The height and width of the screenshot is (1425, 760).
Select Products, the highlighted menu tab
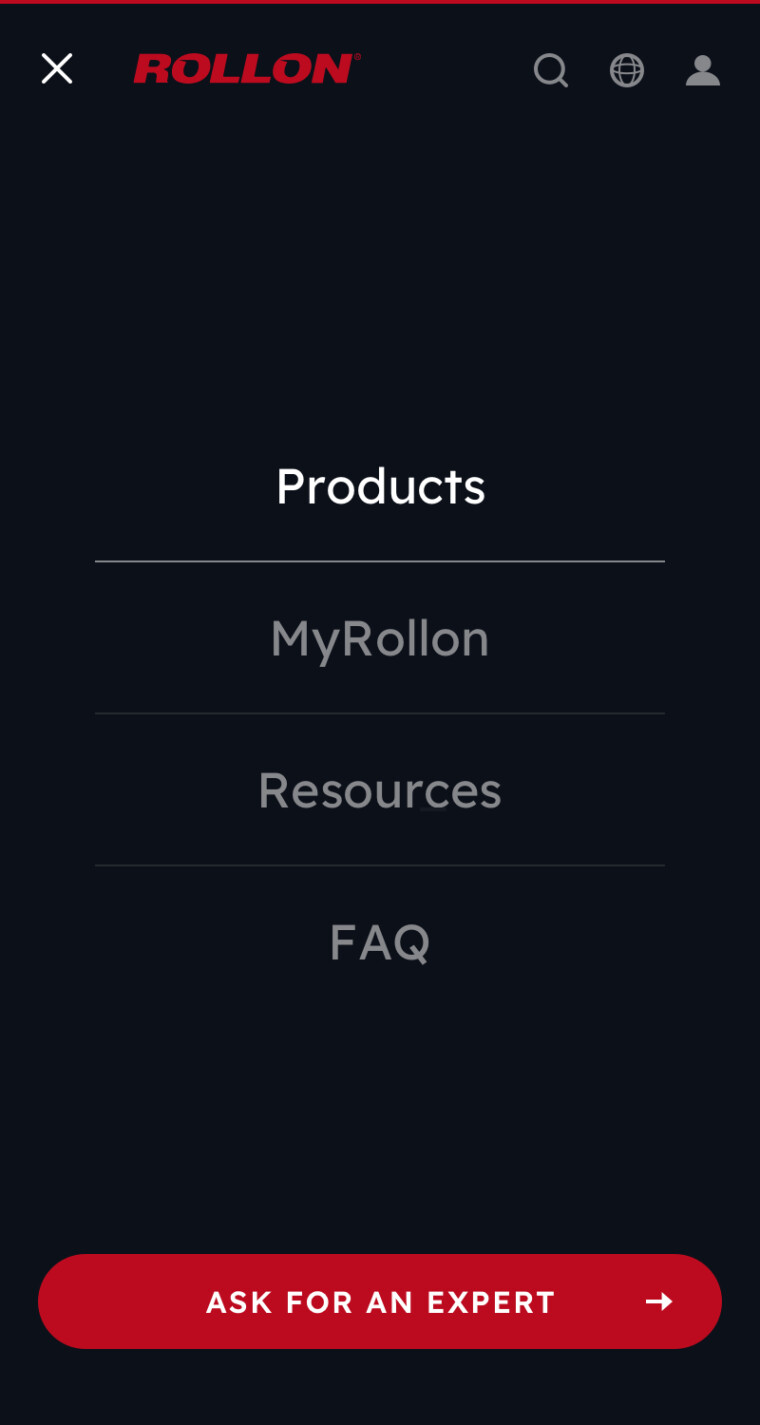[x=380, y=486]
